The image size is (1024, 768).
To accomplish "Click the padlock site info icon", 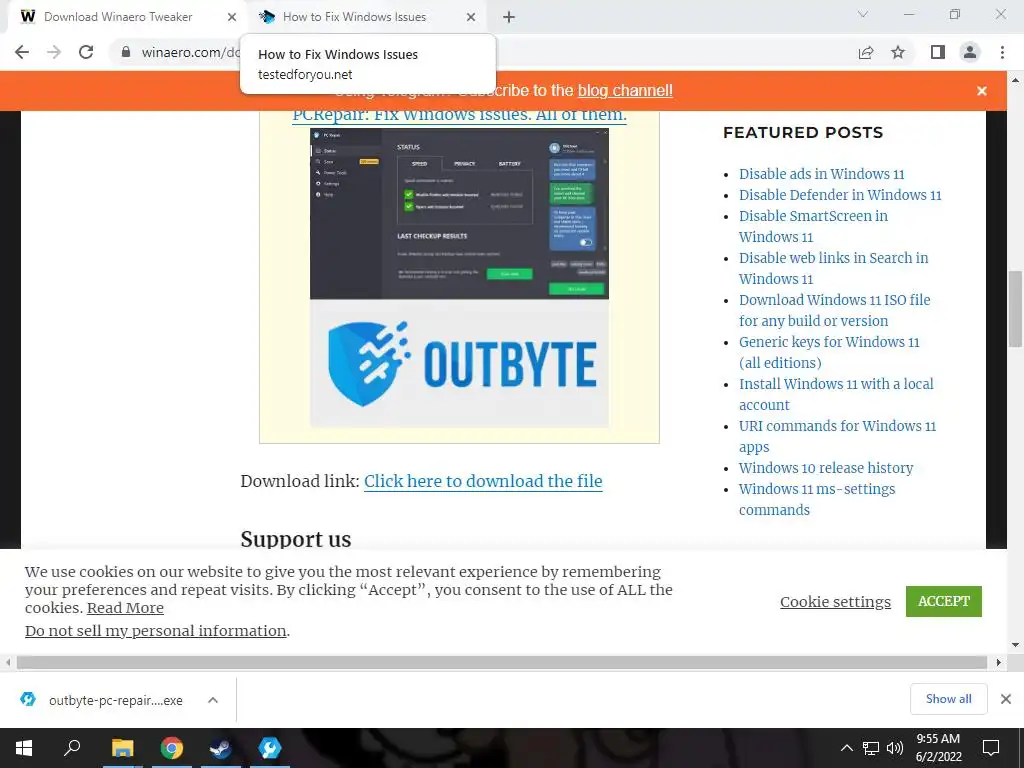I will [126, 52].
